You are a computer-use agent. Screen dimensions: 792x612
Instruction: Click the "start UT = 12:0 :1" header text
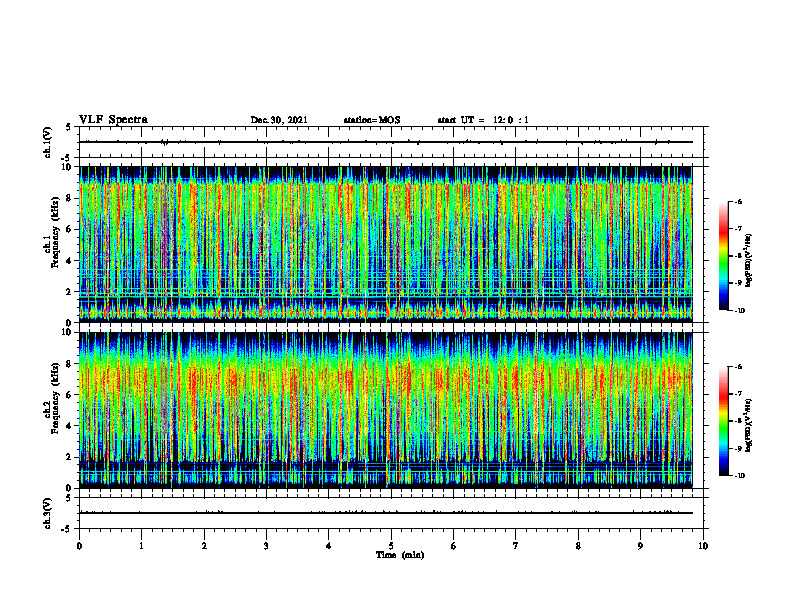483,120
